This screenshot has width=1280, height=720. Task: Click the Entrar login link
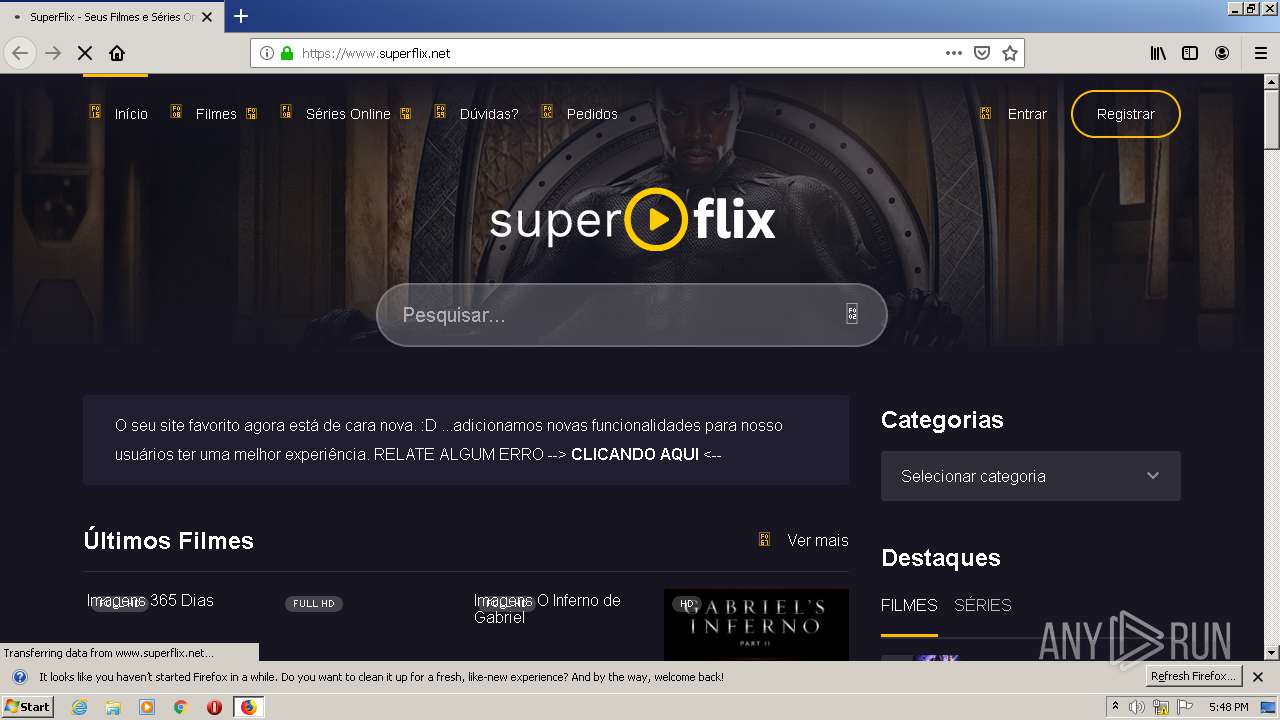pos(1027,114)
